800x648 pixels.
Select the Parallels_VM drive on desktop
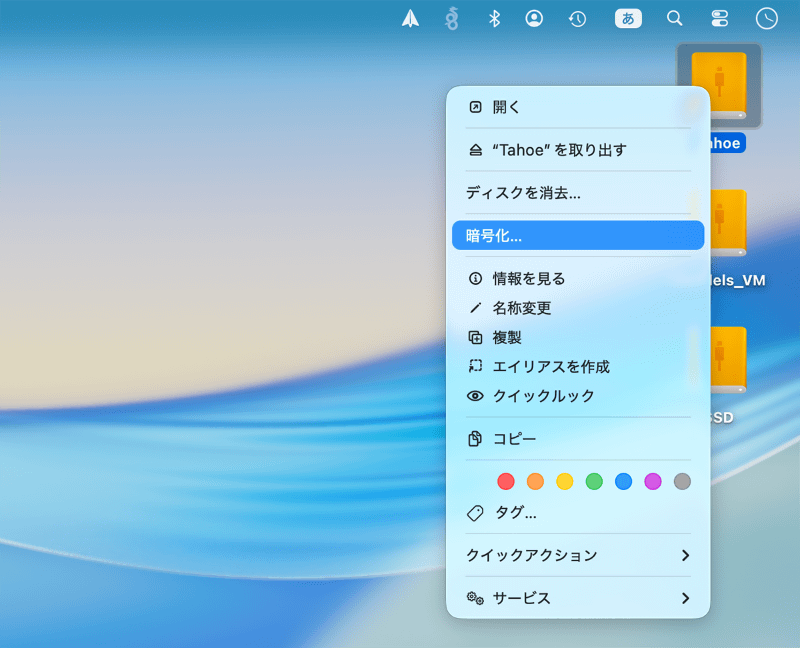pos(729,223)
